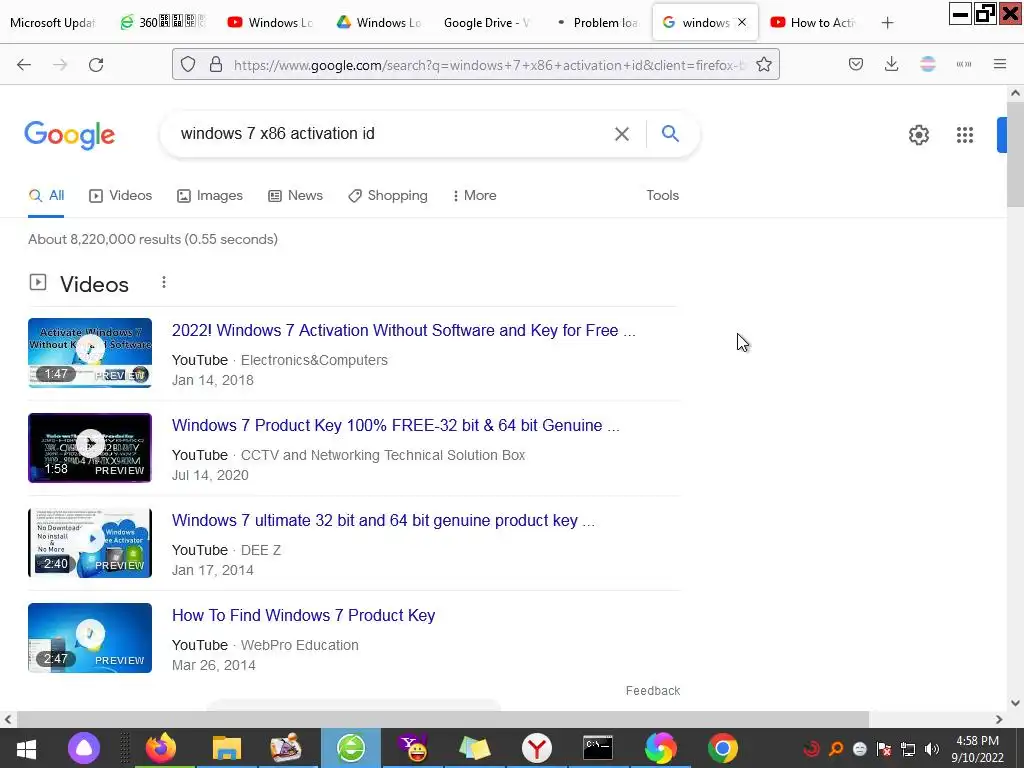Select the Images search filter
Image resolution: width=1024 pixels, height=768 pixels.
tap(210, 196)
